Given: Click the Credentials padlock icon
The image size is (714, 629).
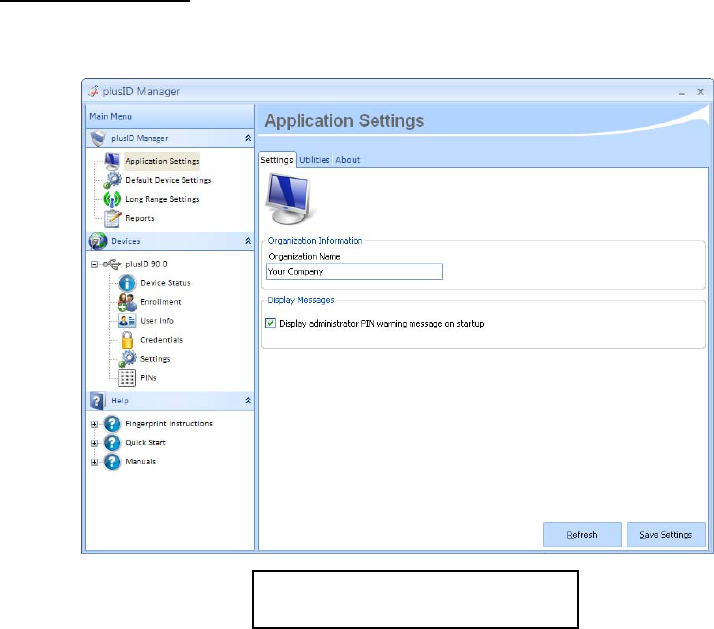Looking at the screenshot, I should coord(127,340).
